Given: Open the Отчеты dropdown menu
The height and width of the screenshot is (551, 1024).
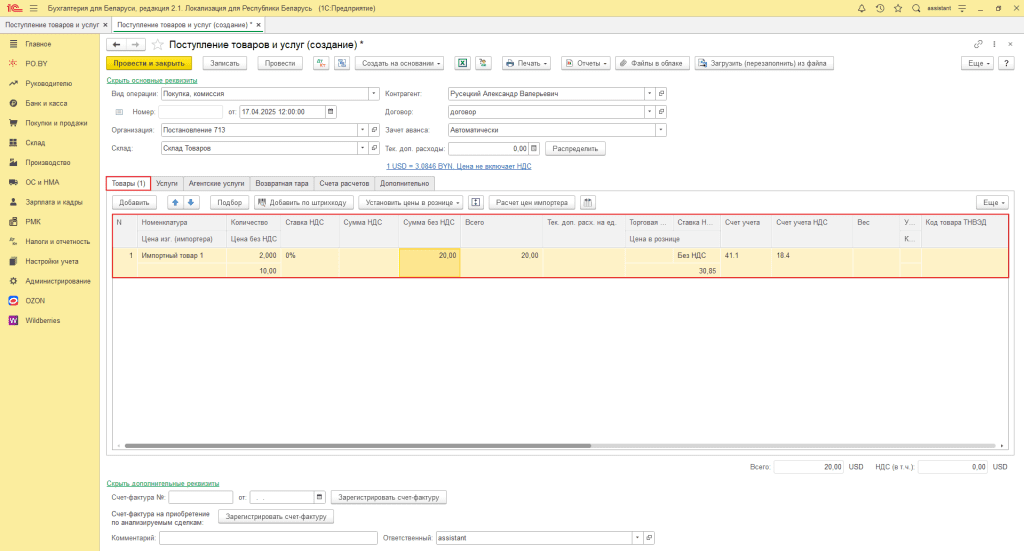Looking at the screenshot, I should [586, 63].
